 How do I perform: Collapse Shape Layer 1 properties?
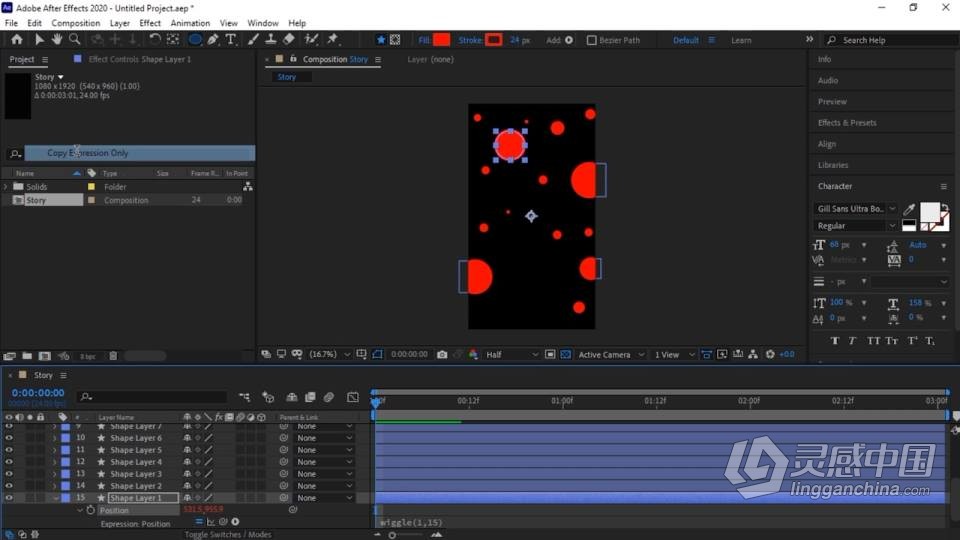[55, 498]
